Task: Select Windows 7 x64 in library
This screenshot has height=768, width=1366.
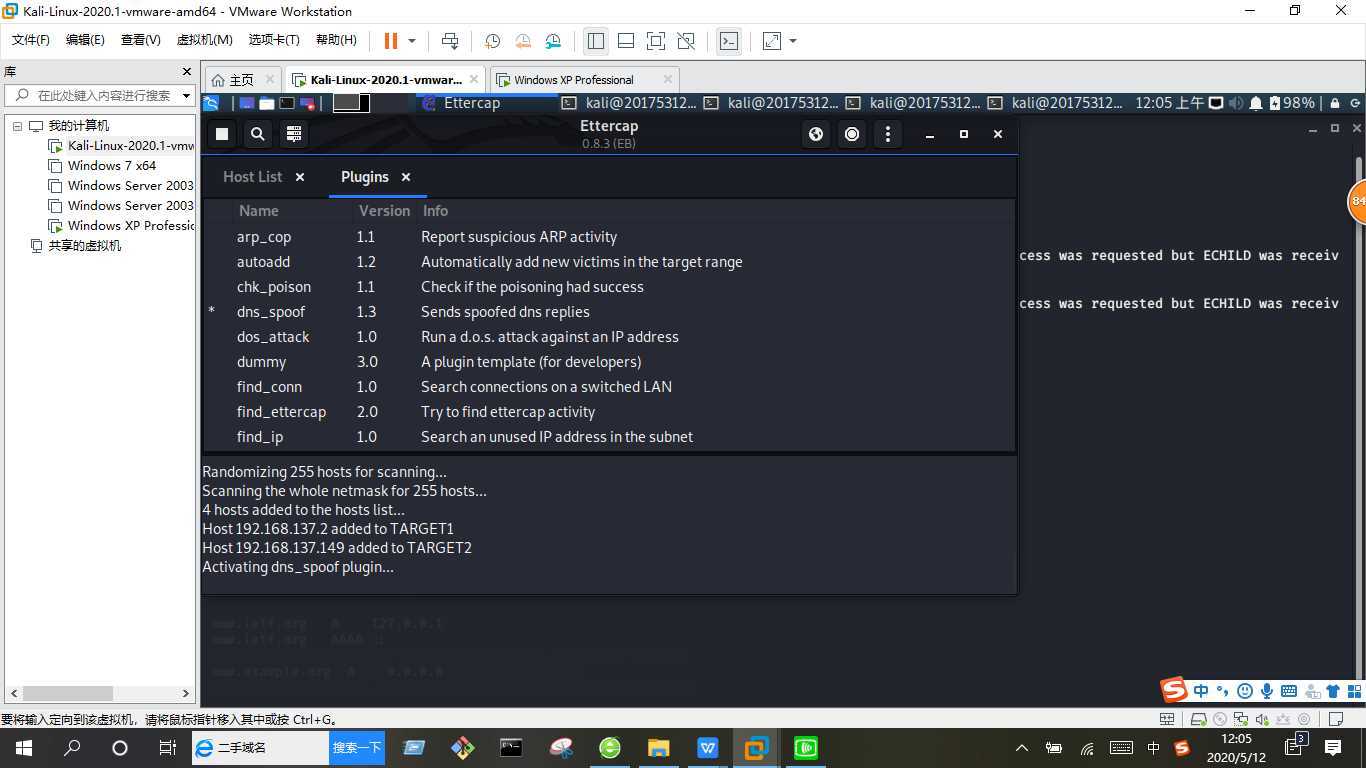Action: point(112,166)
